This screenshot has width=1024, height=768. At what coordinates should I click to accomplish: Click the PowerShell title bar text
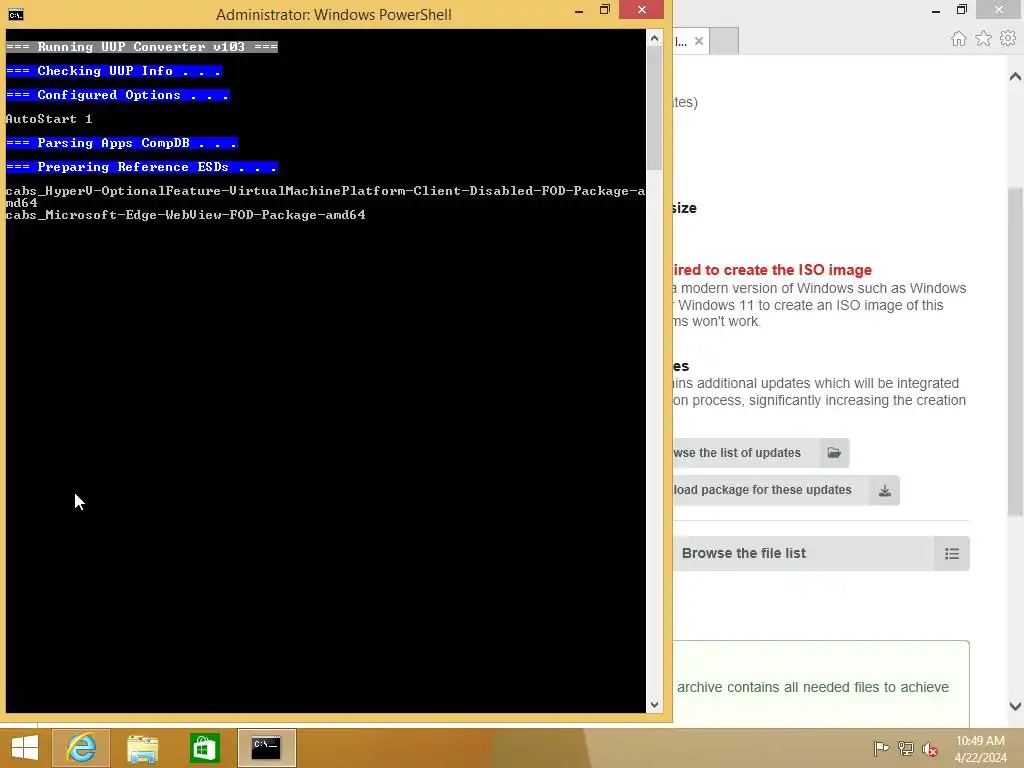click(x=334, y=14)
